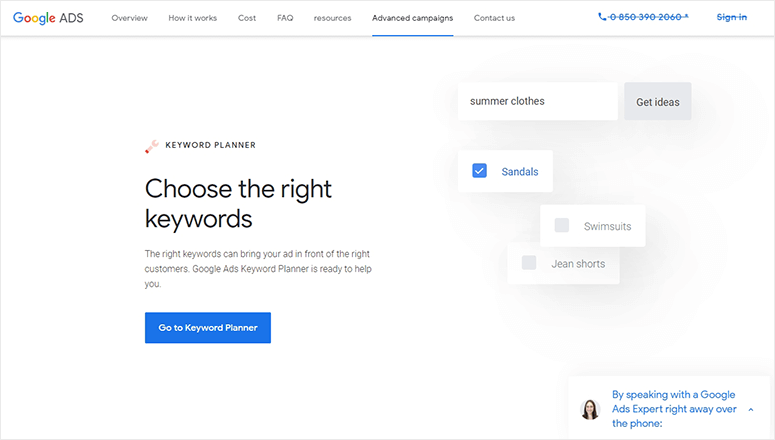Click the KEYWORD PLANNER section label

tap(211, 145)
